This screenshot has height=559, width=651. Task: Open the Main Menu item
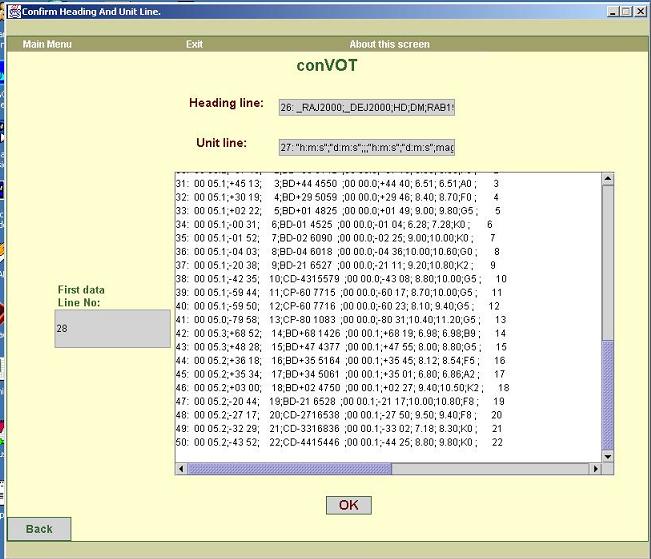(47, 44)
